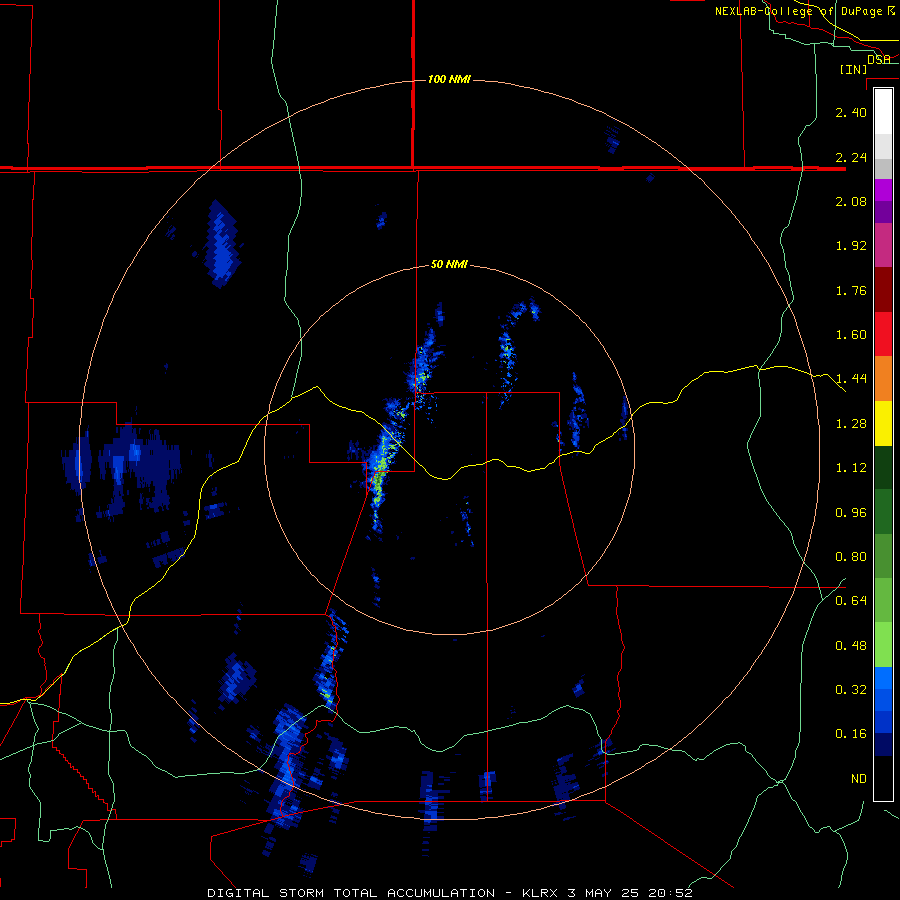Select the 50 NMI range ring label
Image resolution: width=900 pixels, height=900 pixels.
coord(449,265)
